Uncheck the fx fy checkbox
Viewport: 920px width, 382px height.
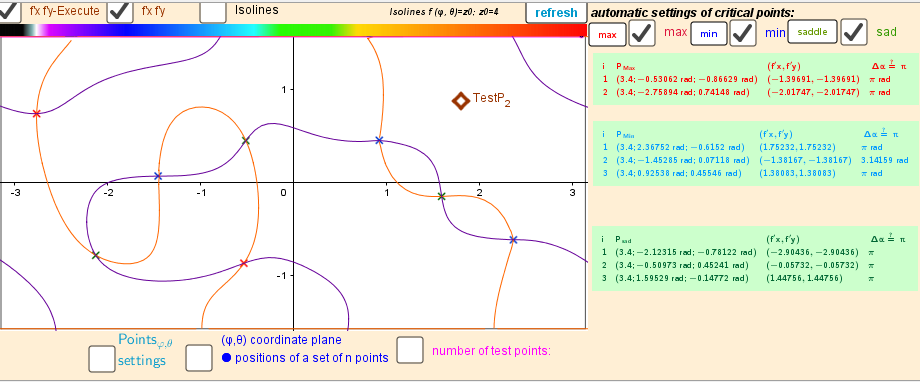[x=120, y=11]
